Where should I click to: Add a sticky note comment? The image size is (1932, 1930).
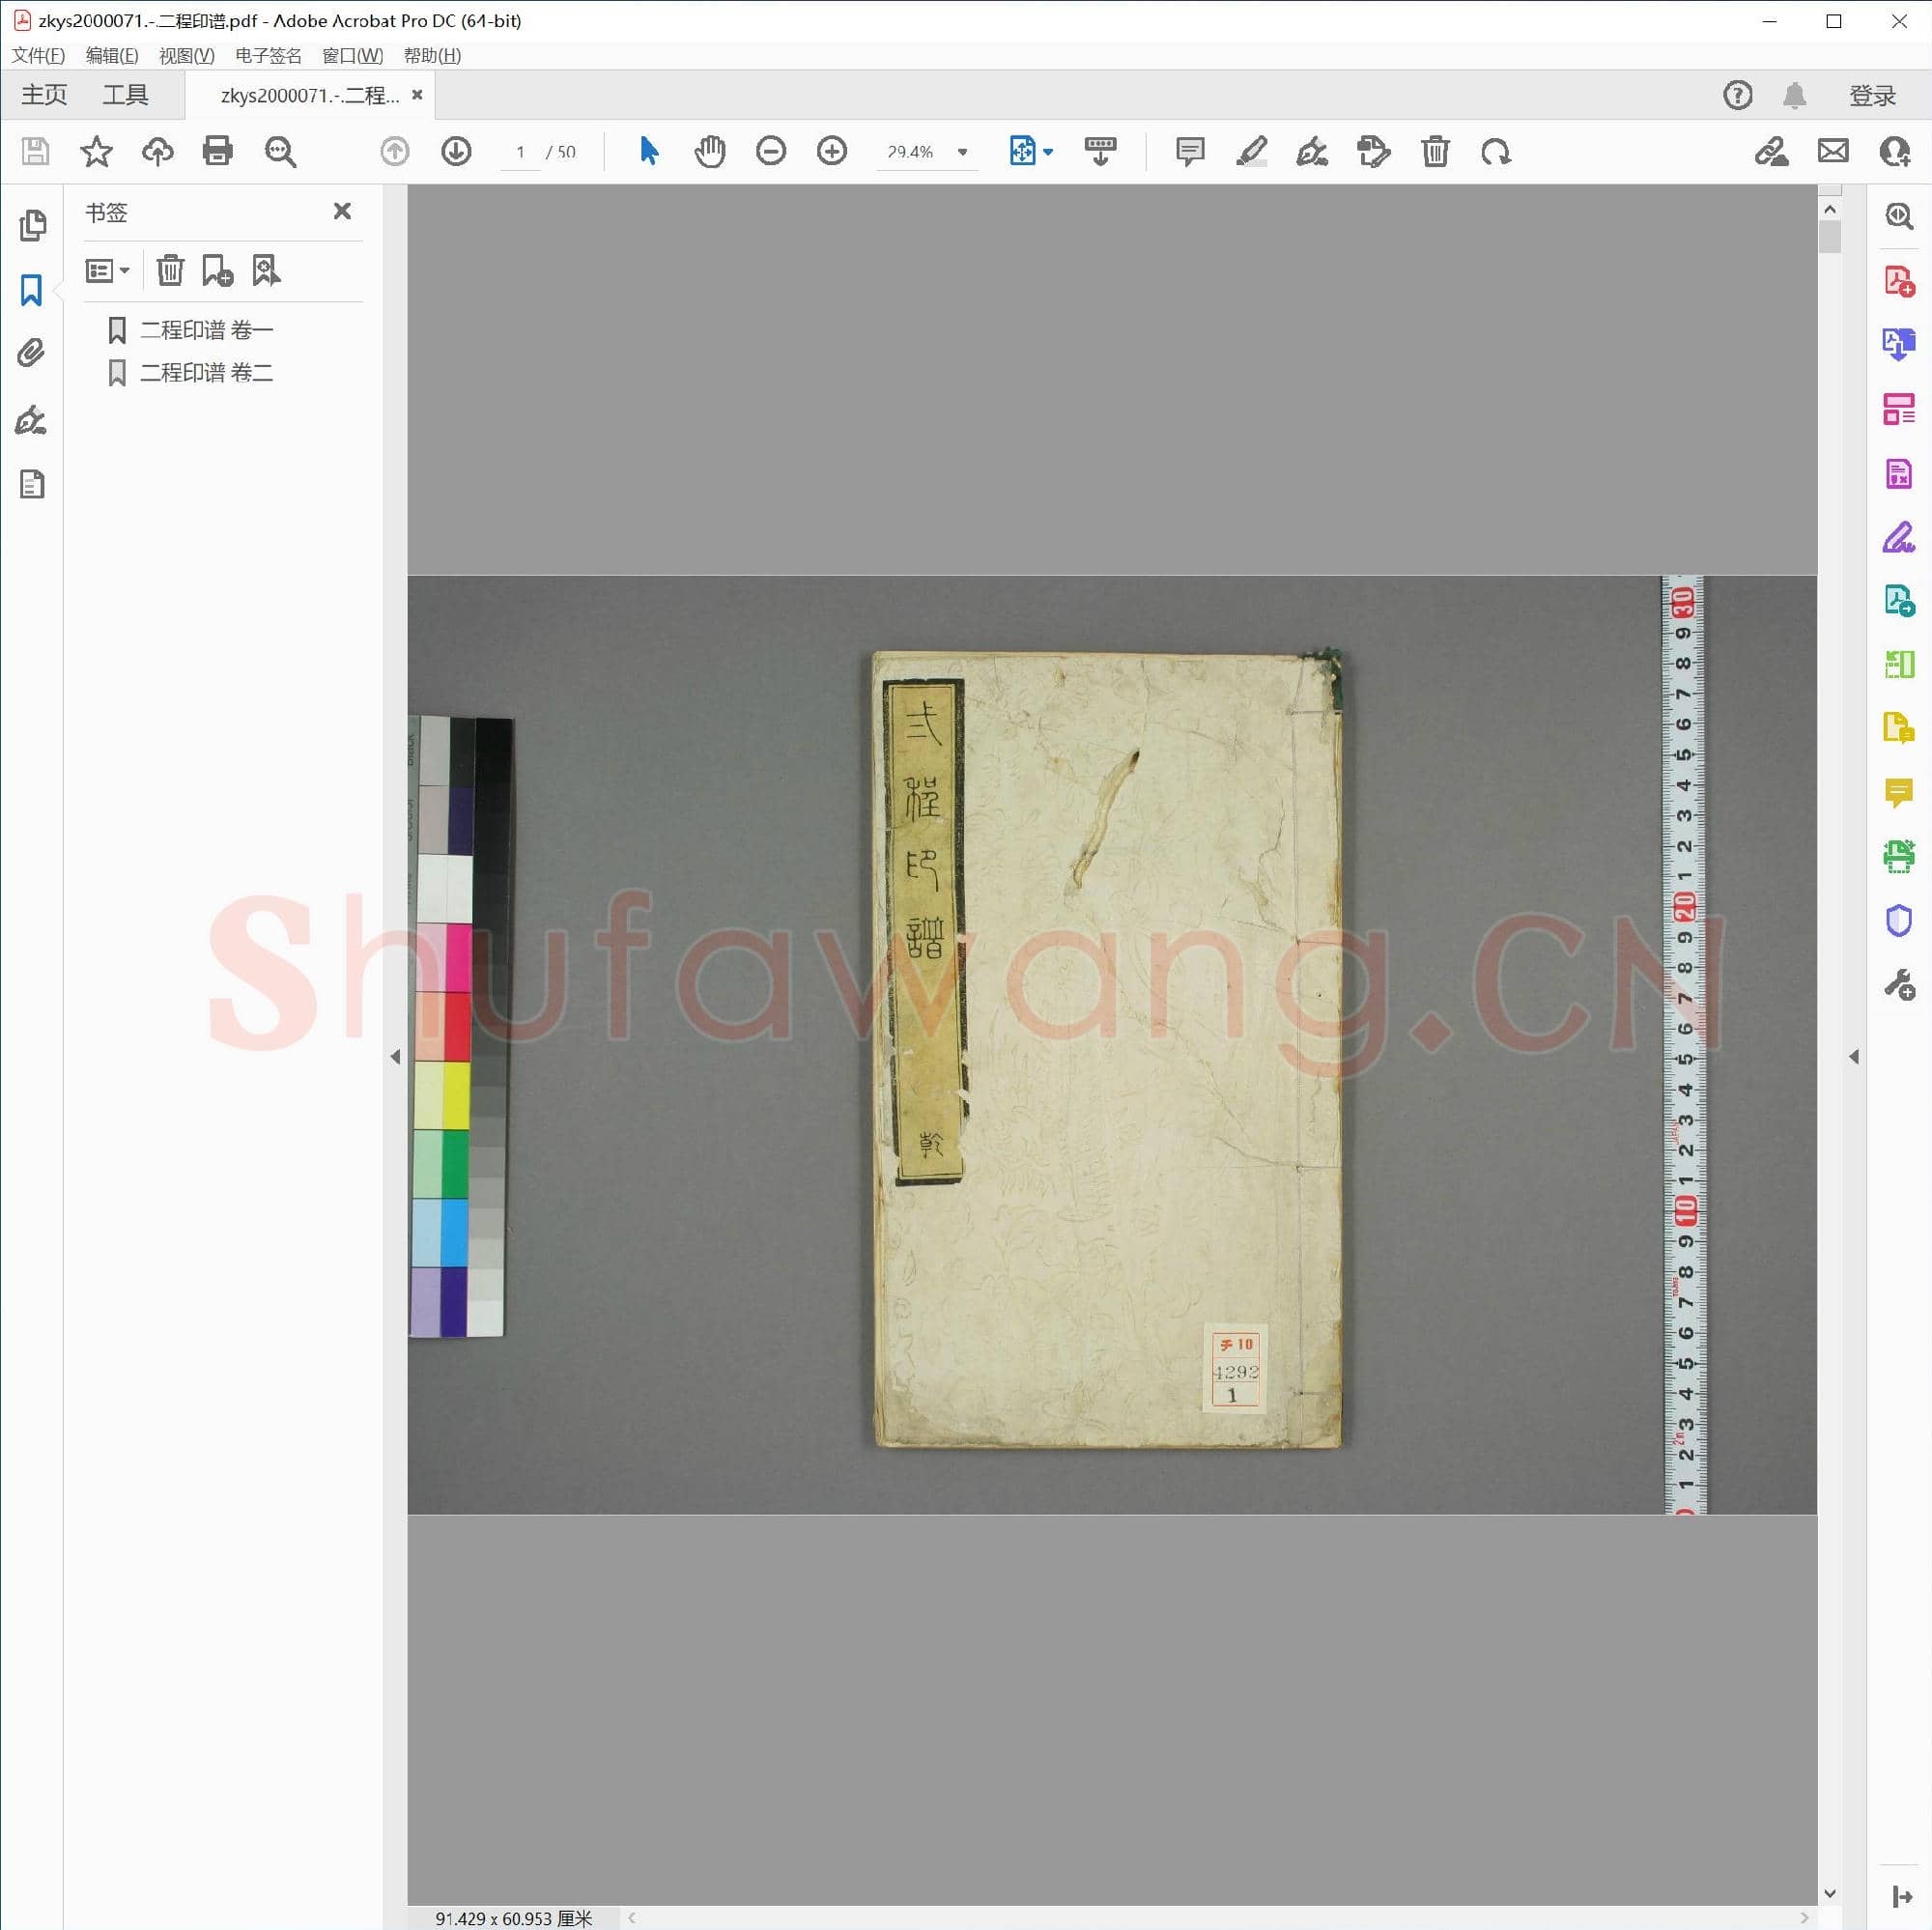pos(1189,152)
